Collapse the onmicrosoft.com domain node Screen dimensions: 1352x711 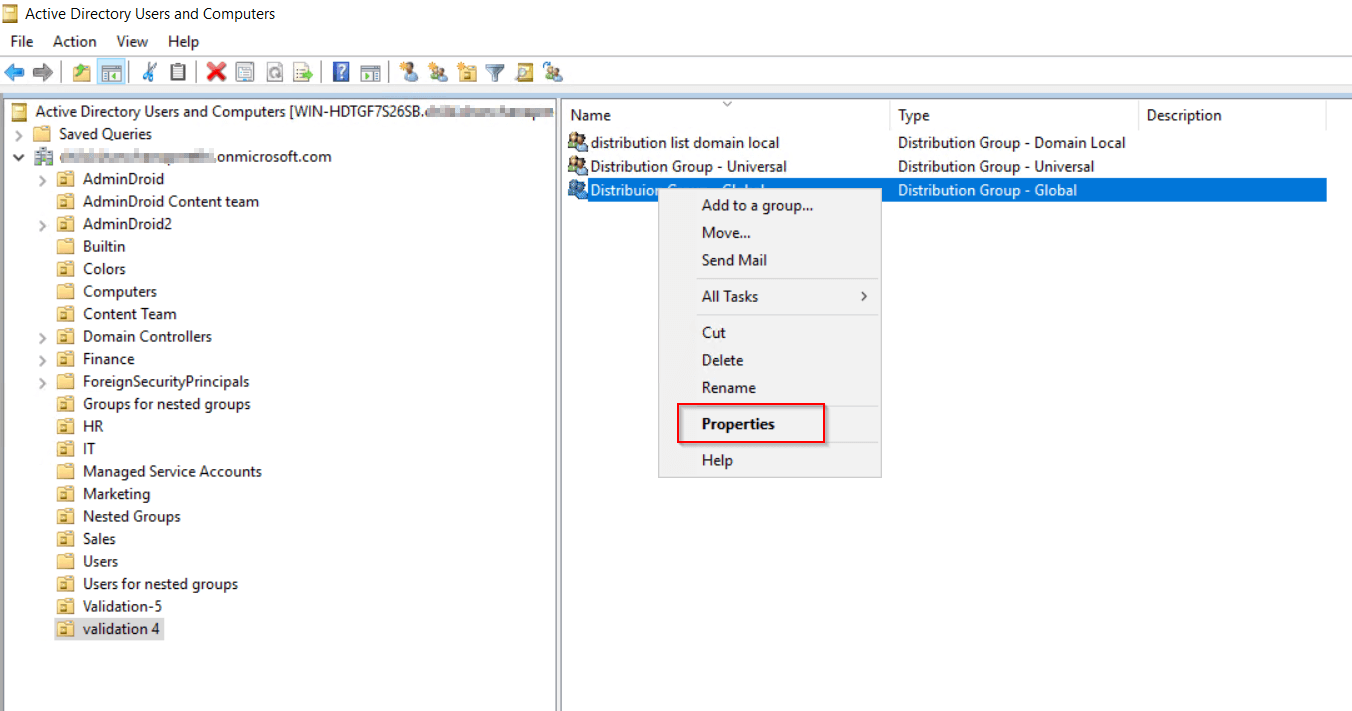(x=17, y=156)
